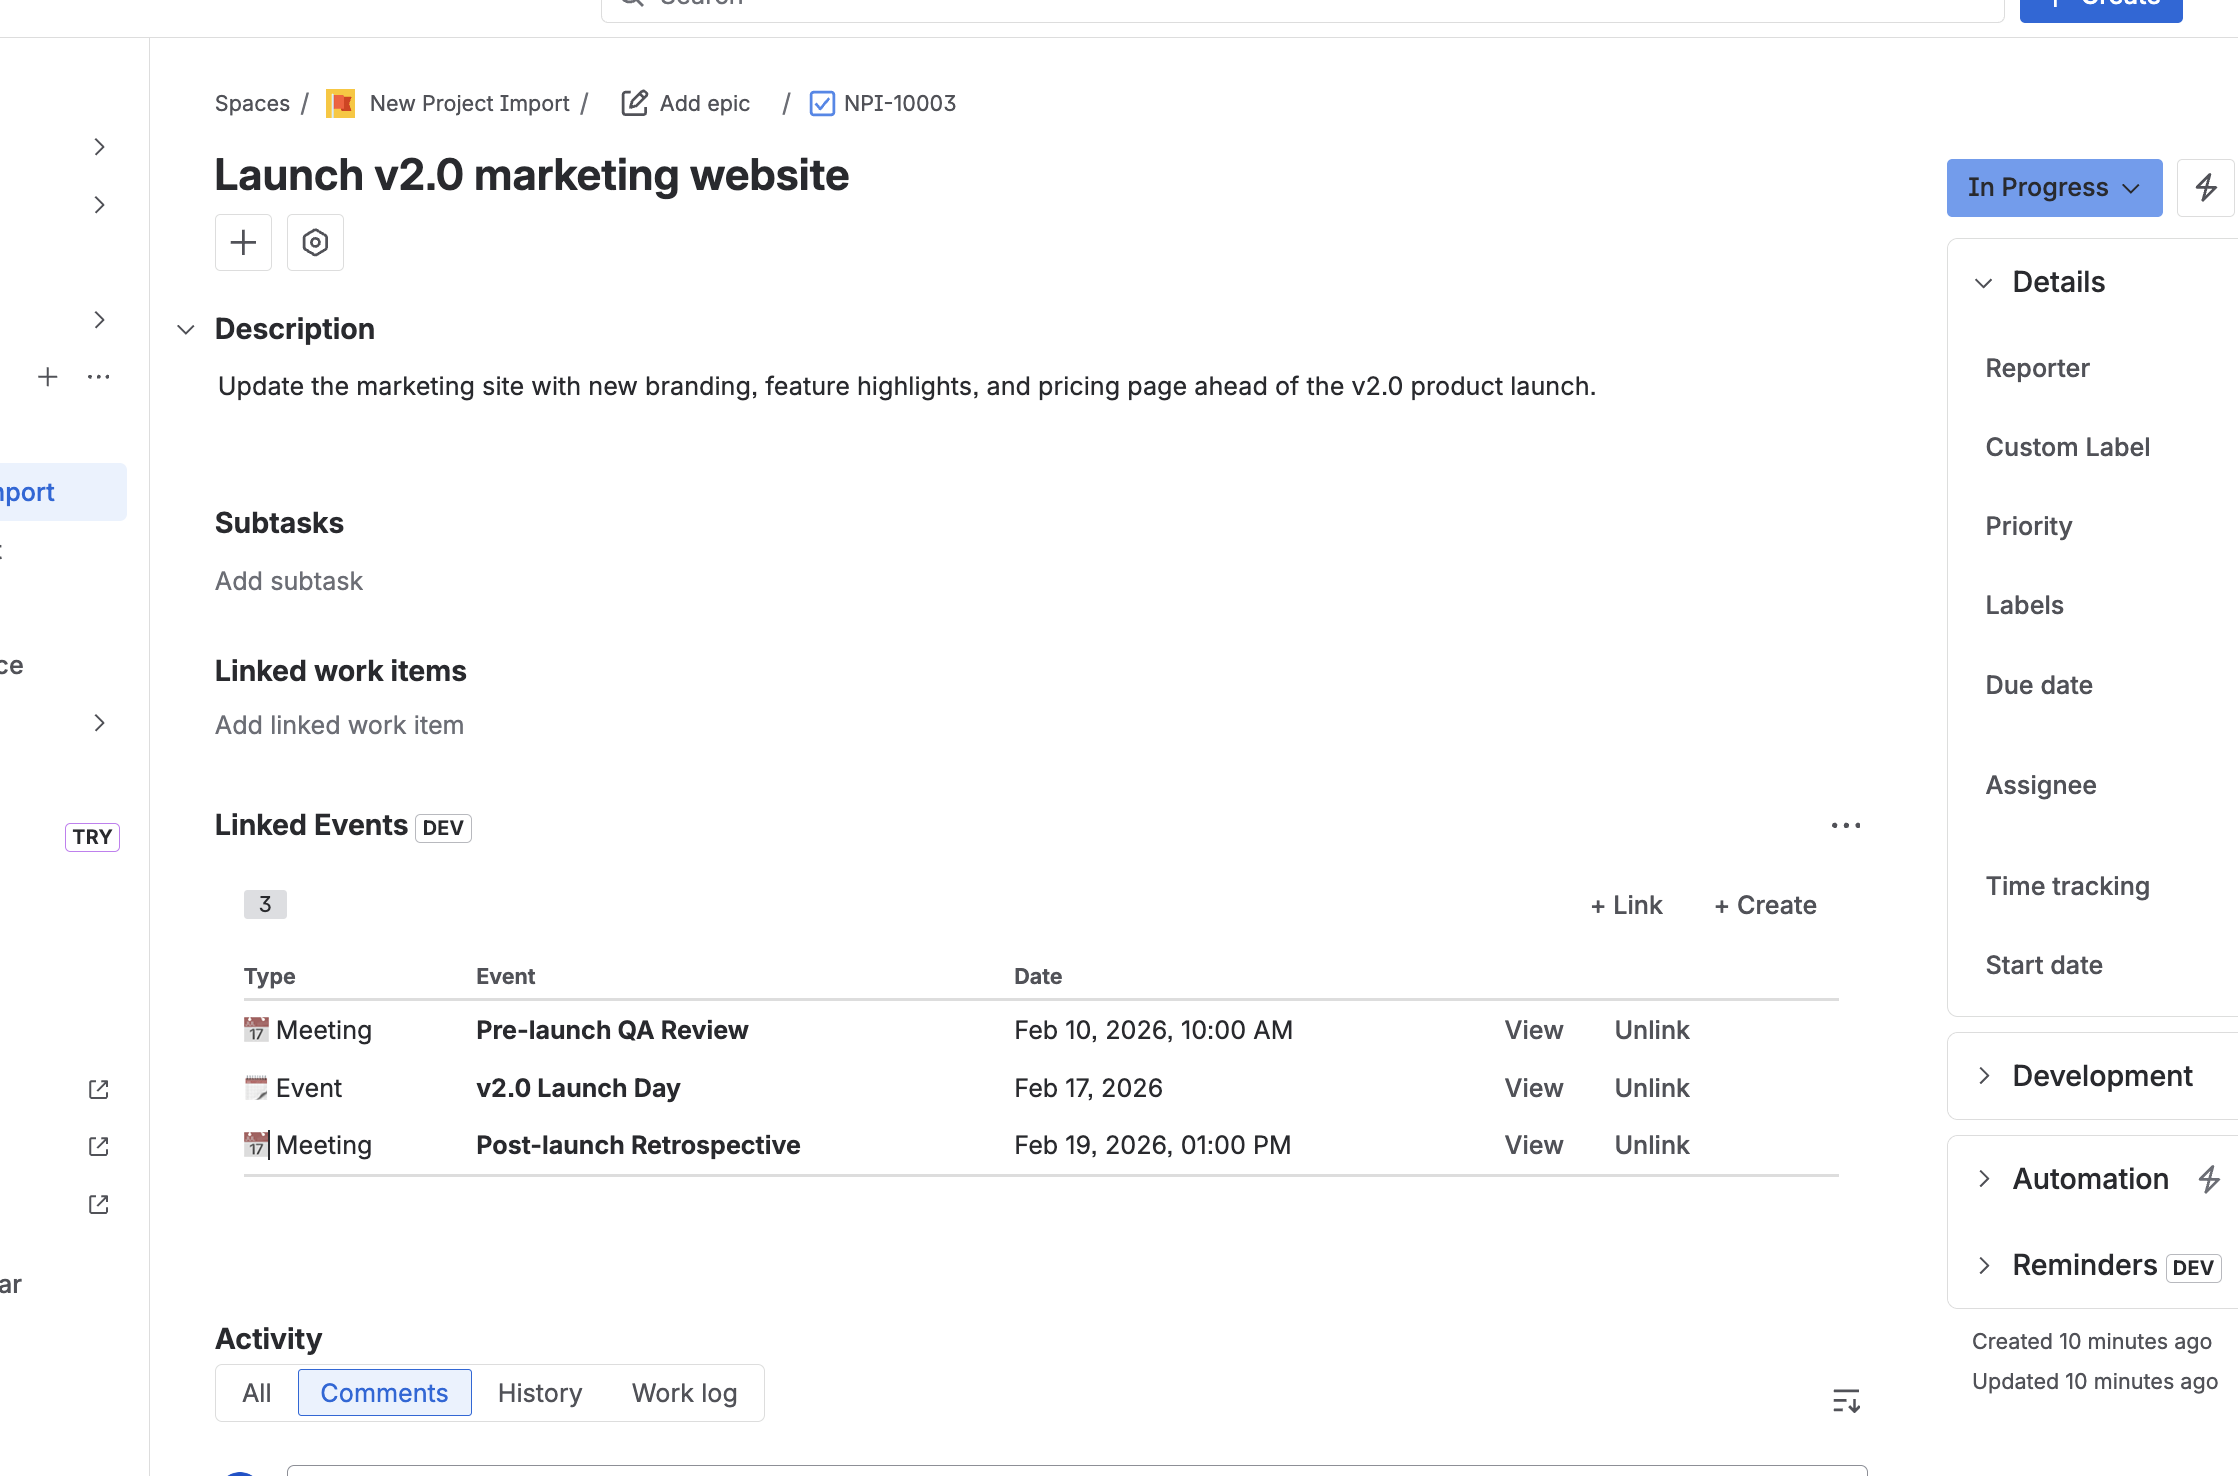Click the New Project Import flag icon
This screenshot has width=2238, height=1476.
tap(341, 103)
